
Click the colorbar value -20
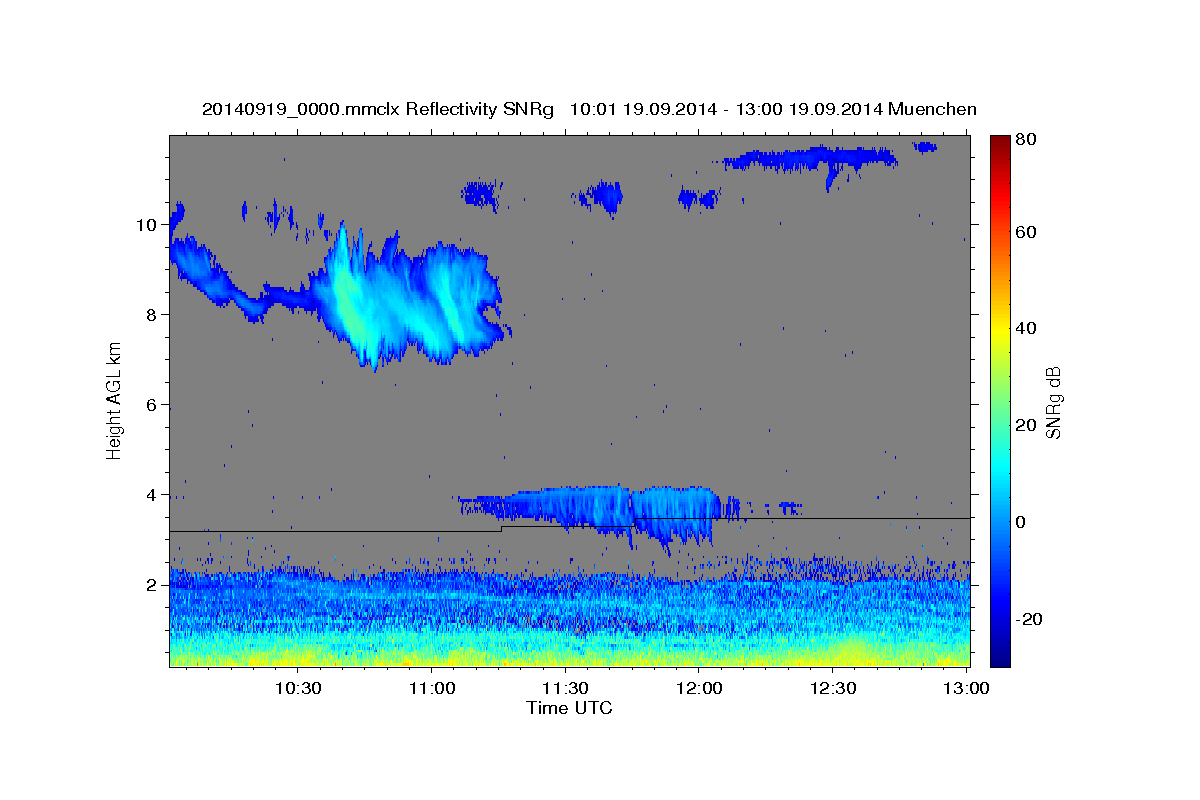click(1031, 620)
